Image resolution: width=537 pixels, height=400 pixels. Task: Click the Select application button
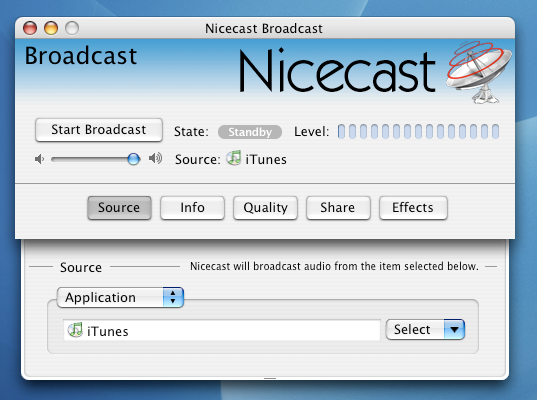coord(425,329)
